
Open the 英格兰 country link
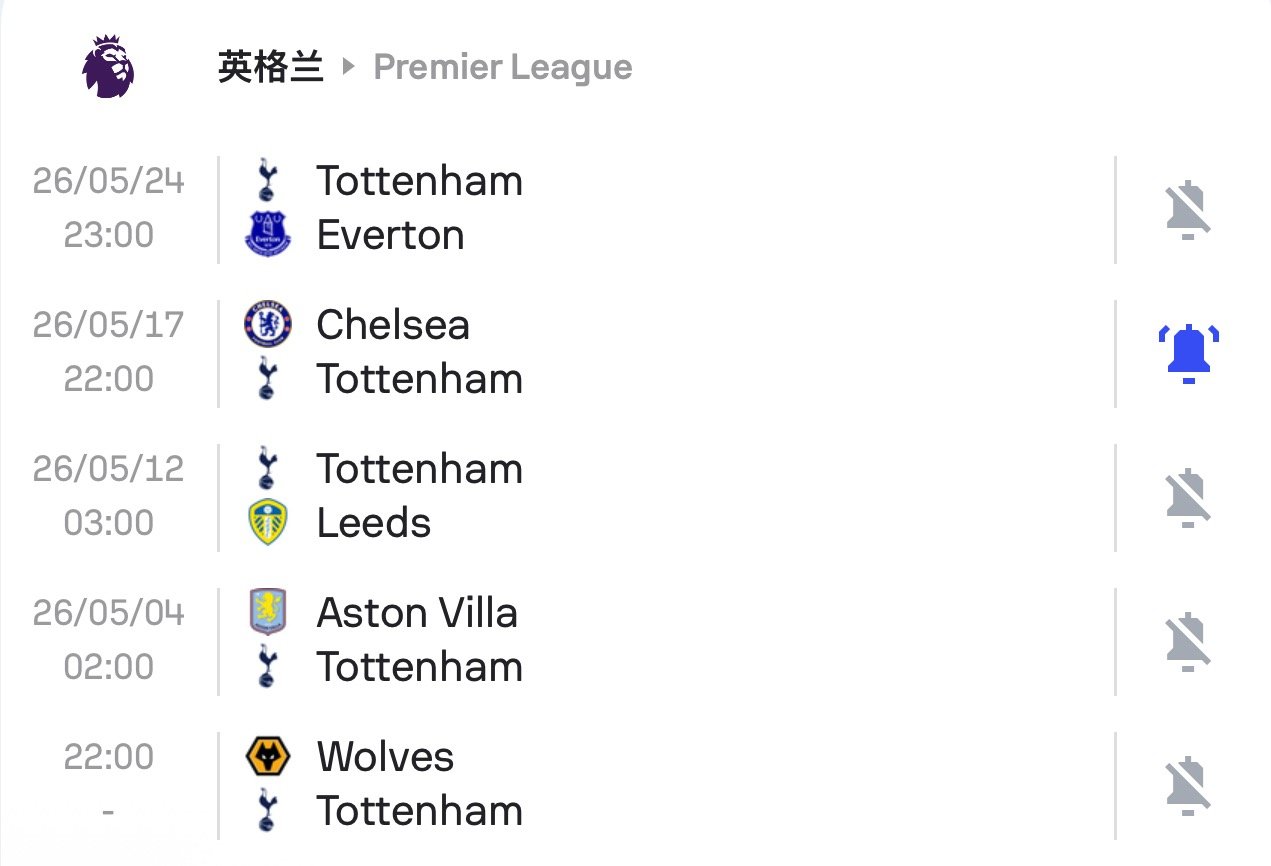[x=270, y=67]
